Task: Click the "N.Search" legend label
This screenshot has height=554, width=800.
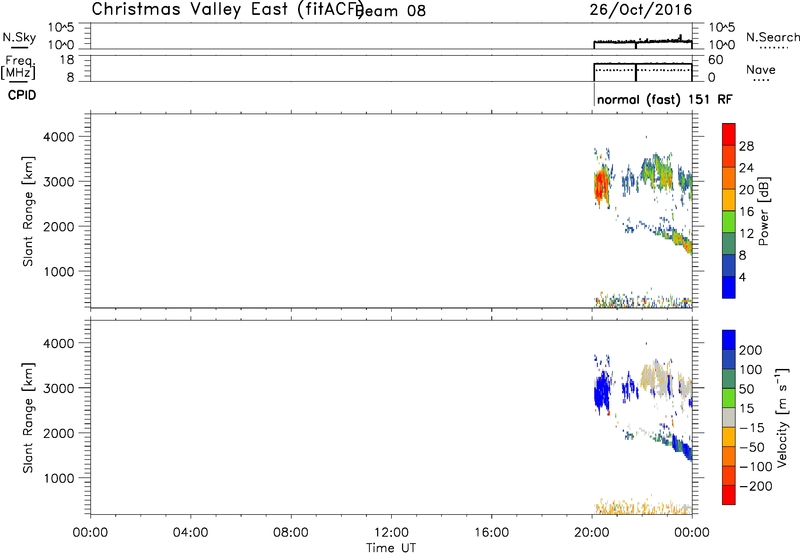Action: click(772, 37)
